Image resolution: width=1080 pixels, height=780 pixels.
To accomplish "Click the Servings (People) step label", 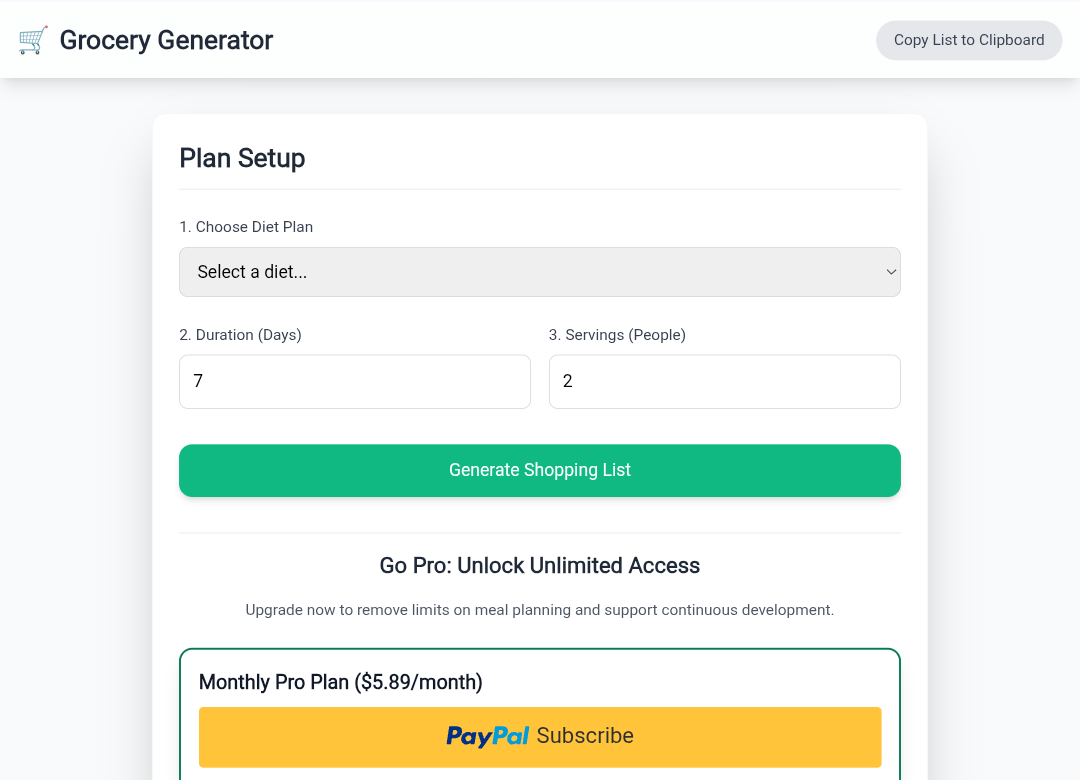I will [617, 335].
